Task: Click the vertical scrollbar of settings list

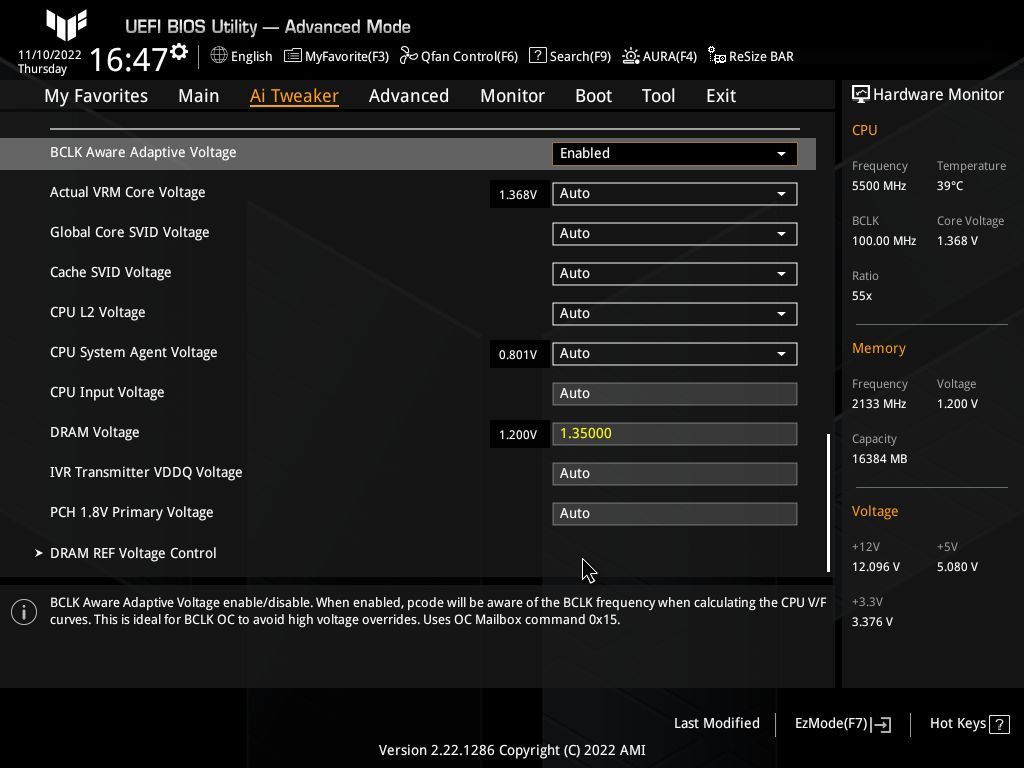Action: click(x=828, y=503)
